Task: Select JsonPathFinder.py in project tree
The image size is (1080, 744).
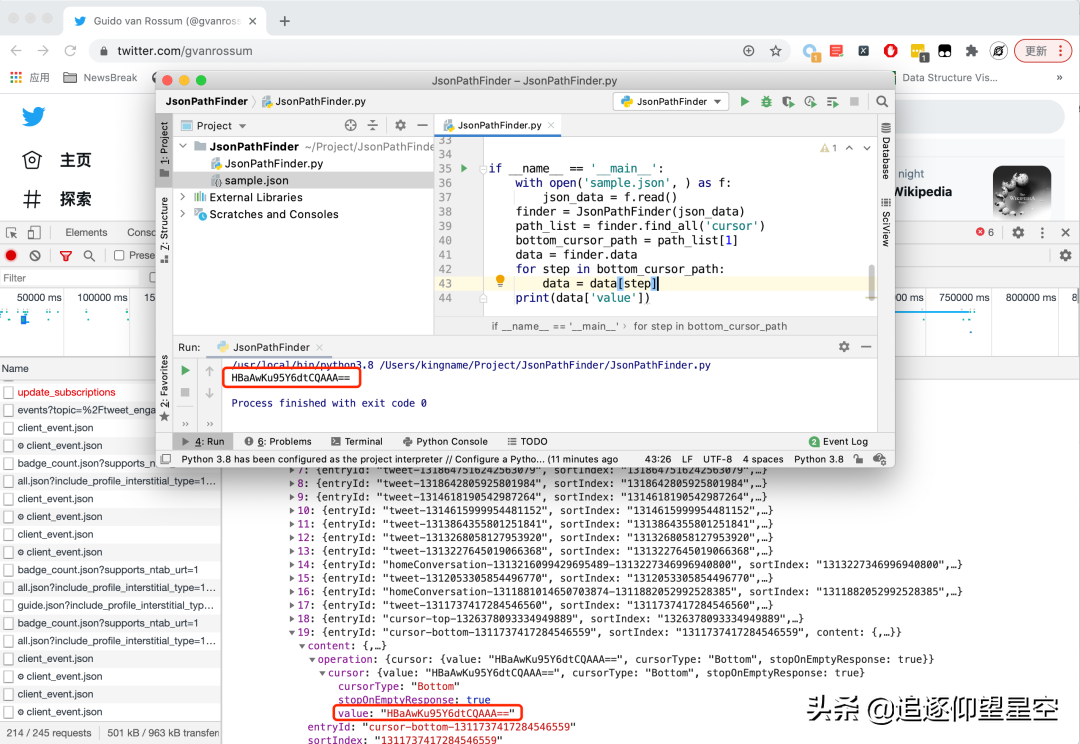Action: (x=303, y=163)
